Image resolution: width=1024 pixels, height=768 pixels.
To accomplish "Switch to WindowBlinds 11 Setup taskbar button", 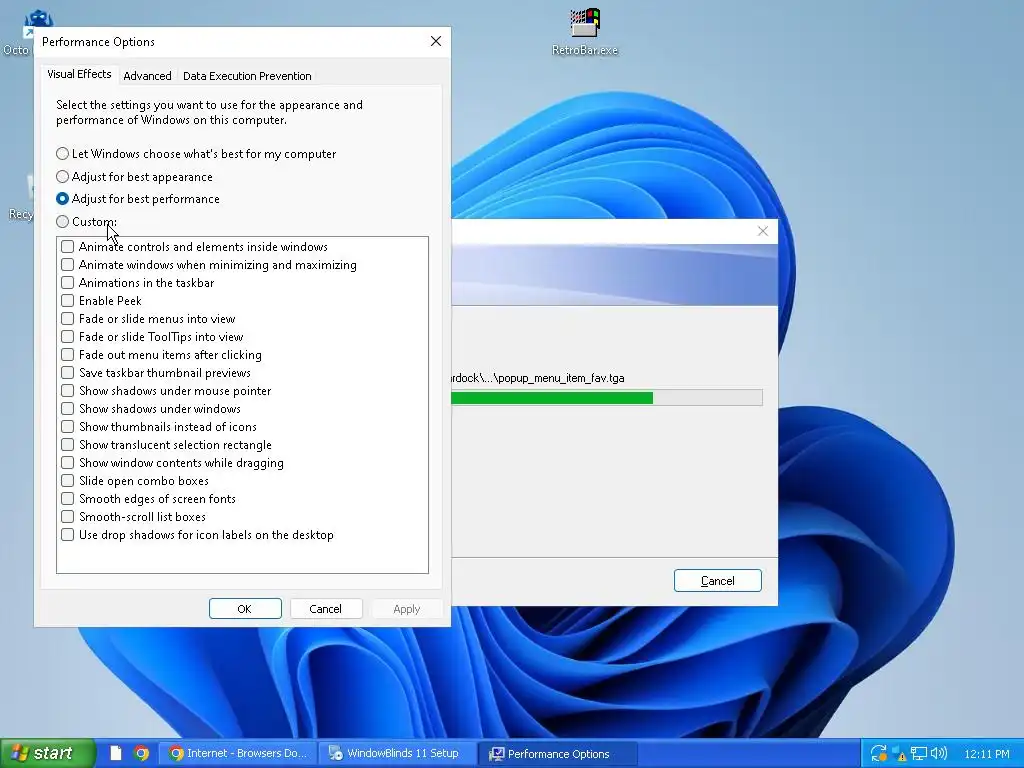I will (398, 753).
